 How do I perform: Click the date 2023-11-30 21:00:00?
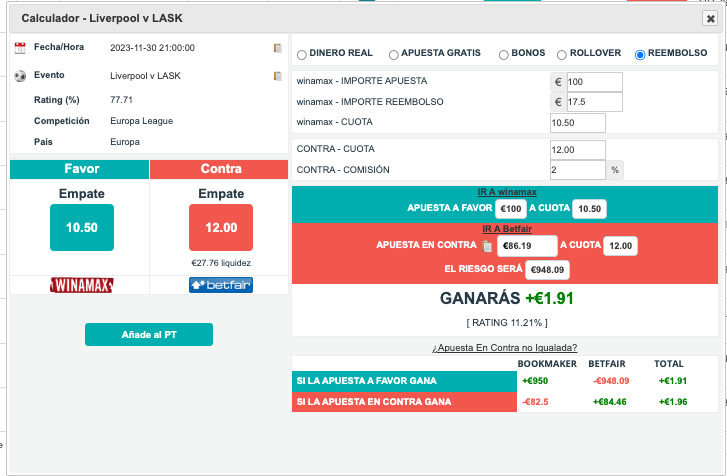coord(152,48)
